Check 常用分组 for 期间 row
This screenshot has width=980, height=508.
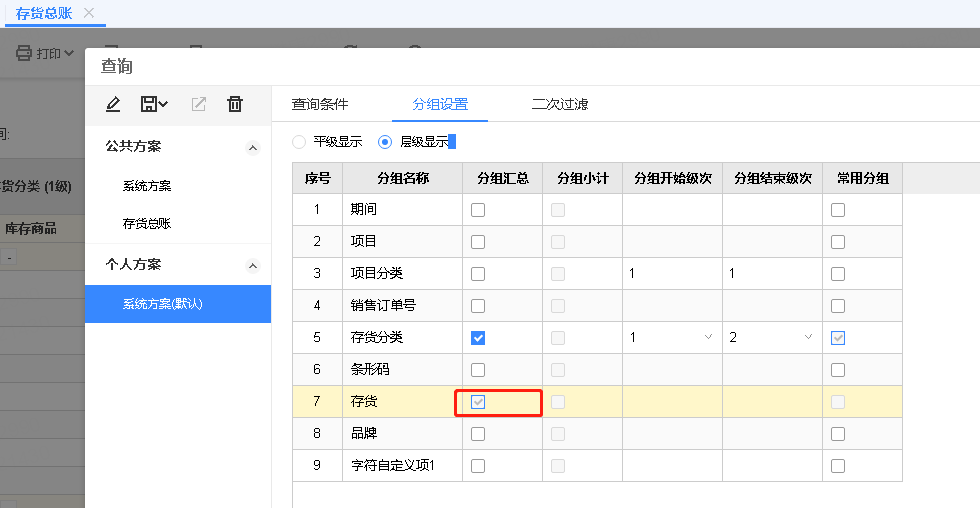(x=838, y=210)
